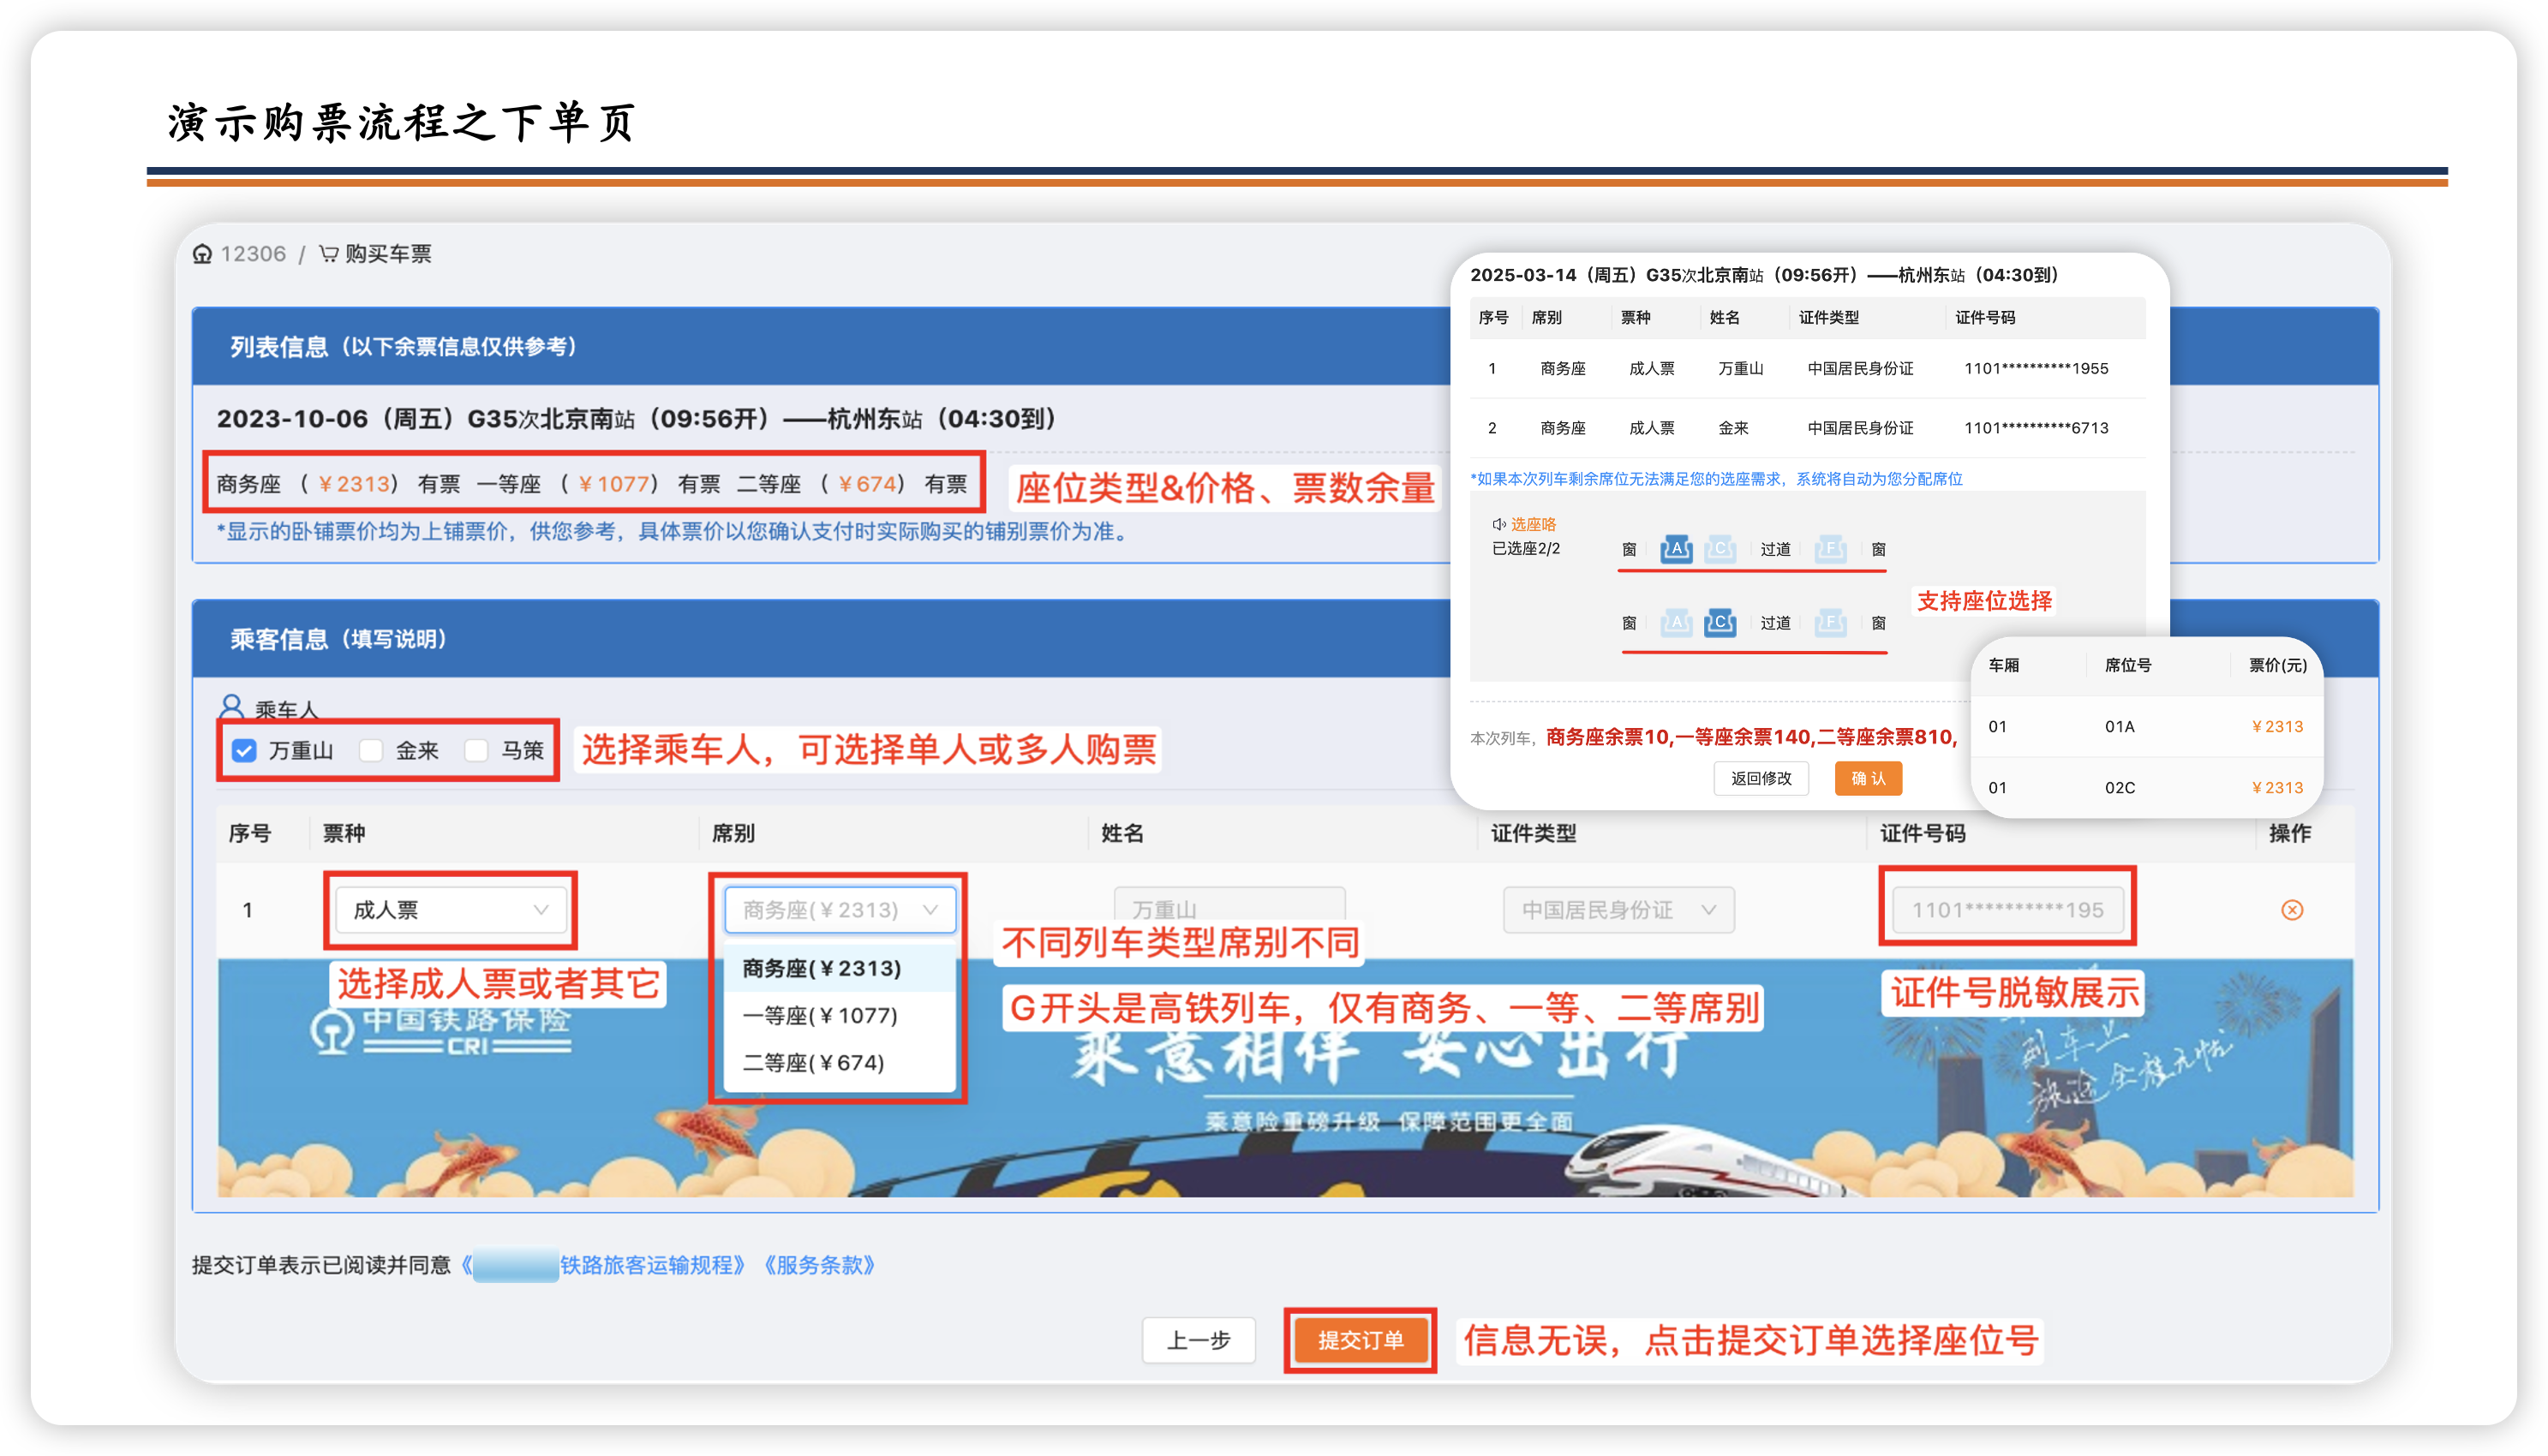Image resolution: width=2548 pixels, height=1456 pixels.
Task: Click the name 万重山 in the dialog table
Action: tap(1740, 369)
